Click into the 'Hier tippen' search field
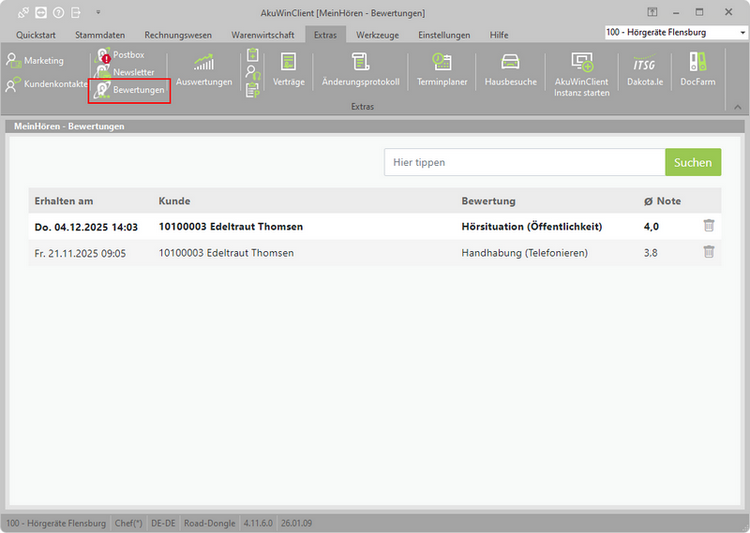The image size is (750, 533). click(524, 162)
